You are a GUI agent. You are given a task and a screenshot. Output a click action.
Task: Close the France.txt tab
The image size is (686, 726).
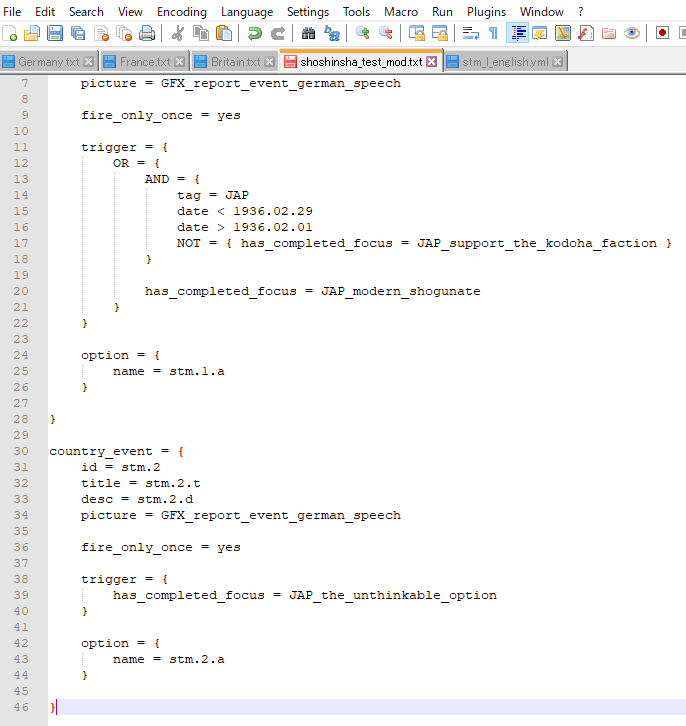click(180, 62)
